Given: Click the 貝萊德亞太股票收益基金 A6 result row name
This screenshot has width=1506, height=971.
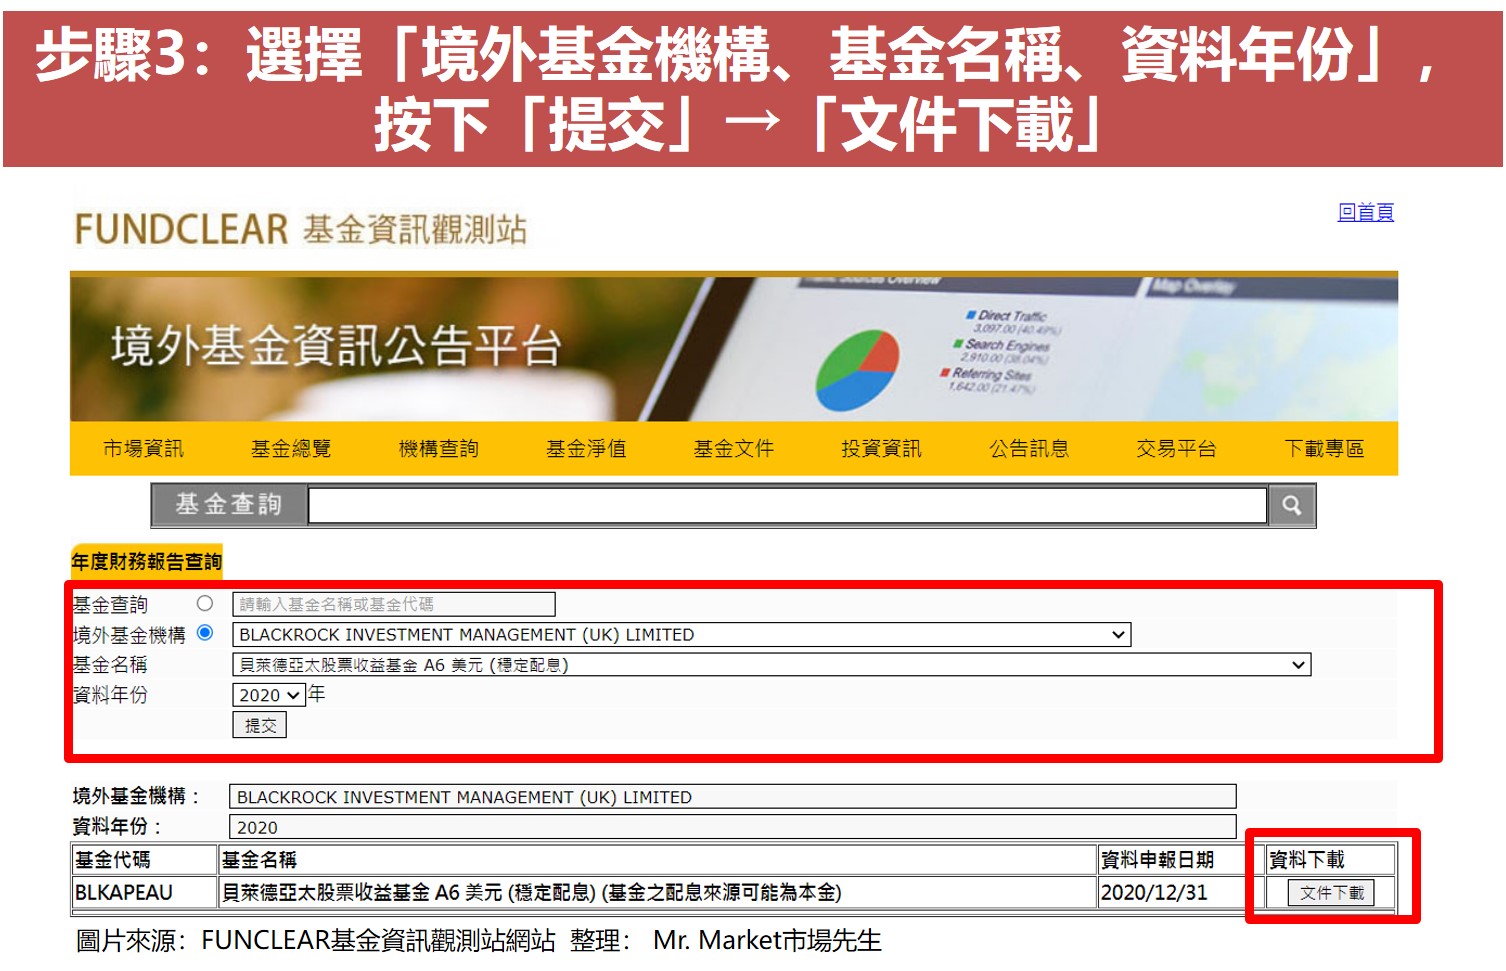Looking at the screenshot, I should click(x=657, y=893).
